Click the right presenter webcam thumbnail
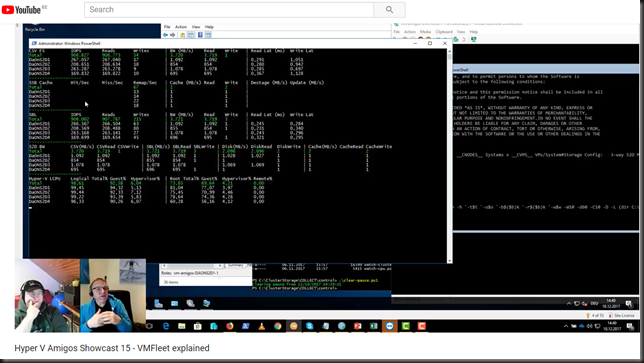Screen dimensions: 644x363 pos(113,295)
